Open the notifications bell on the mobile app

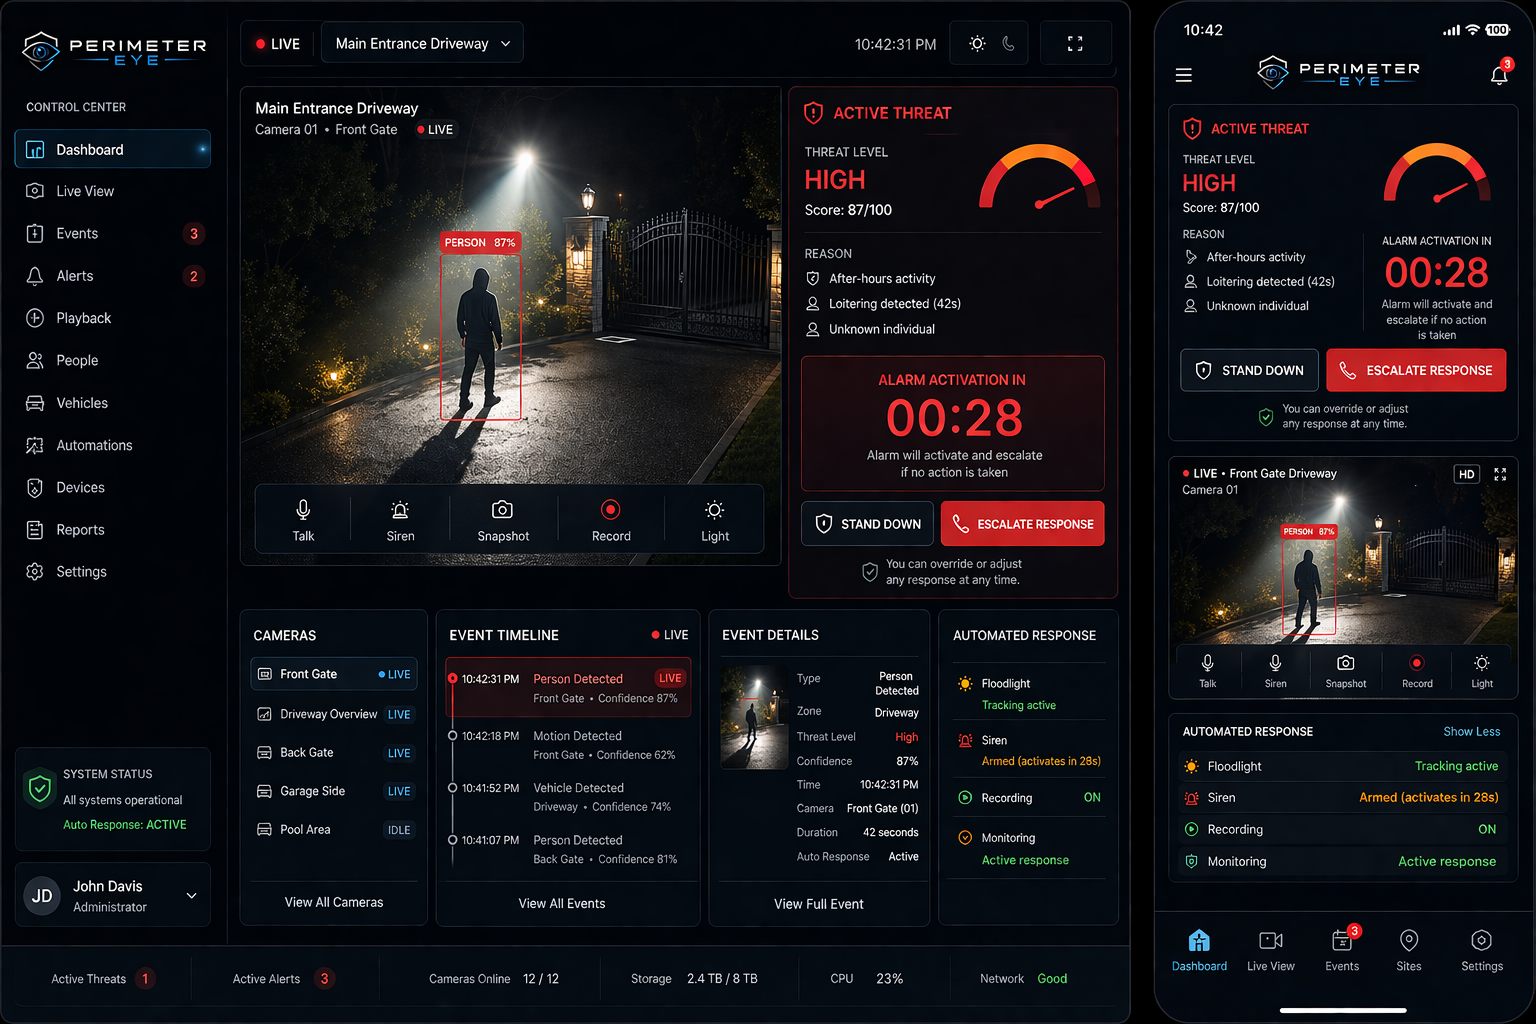1499,74
